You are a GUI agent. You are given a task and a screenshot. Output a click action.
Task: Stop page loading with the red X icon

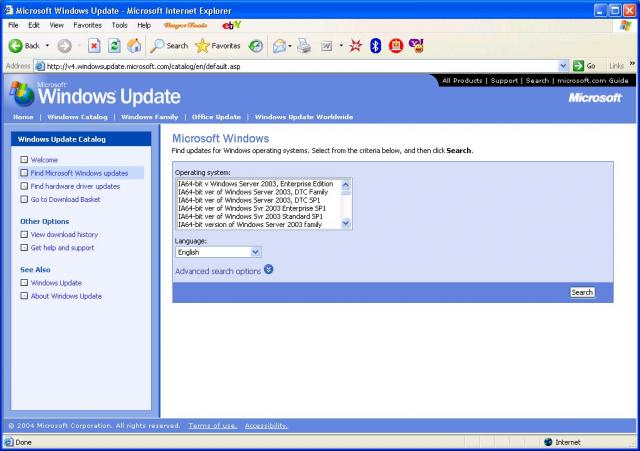[94, 46]
